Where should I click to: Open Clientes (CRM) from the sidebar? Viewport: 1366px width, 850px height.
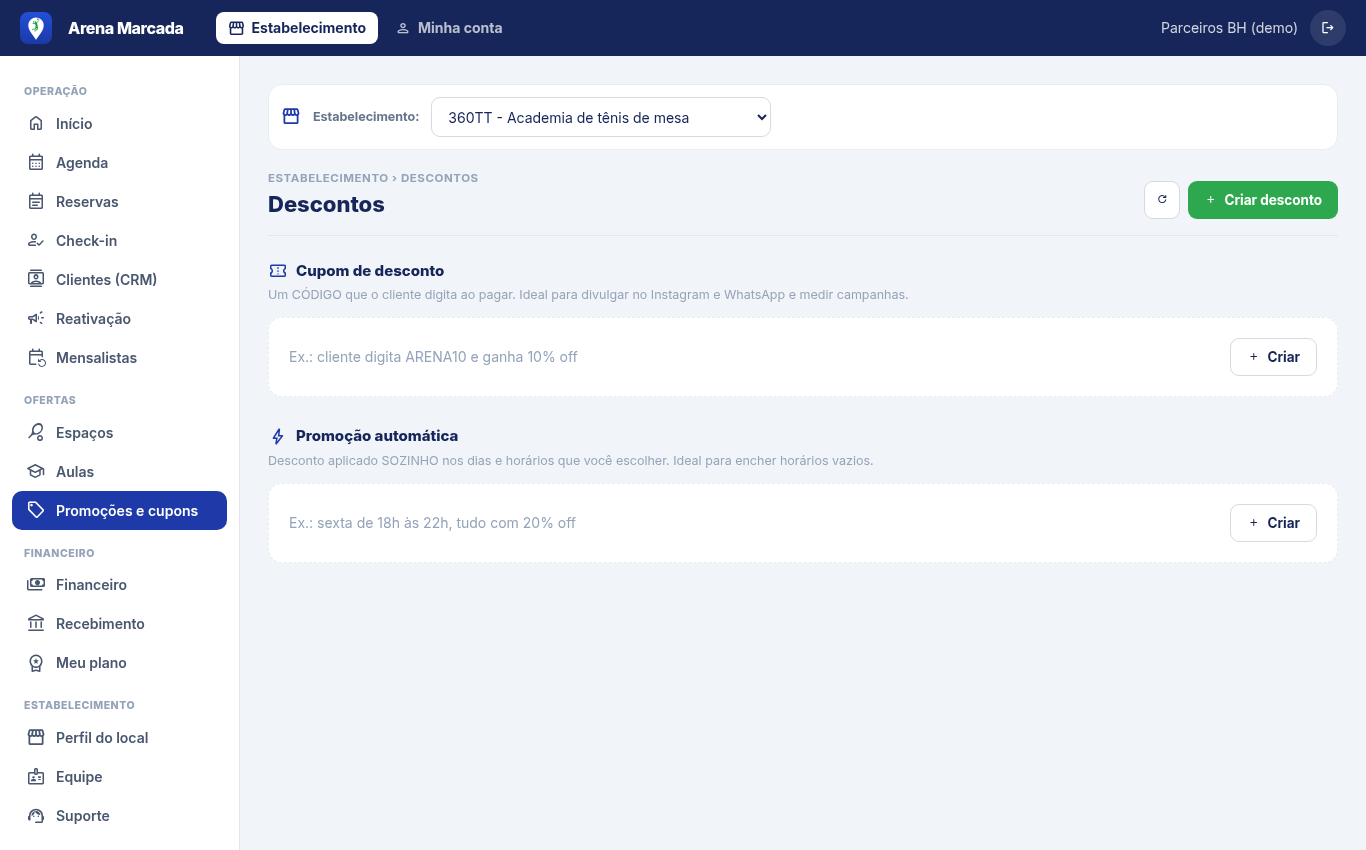(x=119, y=280)
